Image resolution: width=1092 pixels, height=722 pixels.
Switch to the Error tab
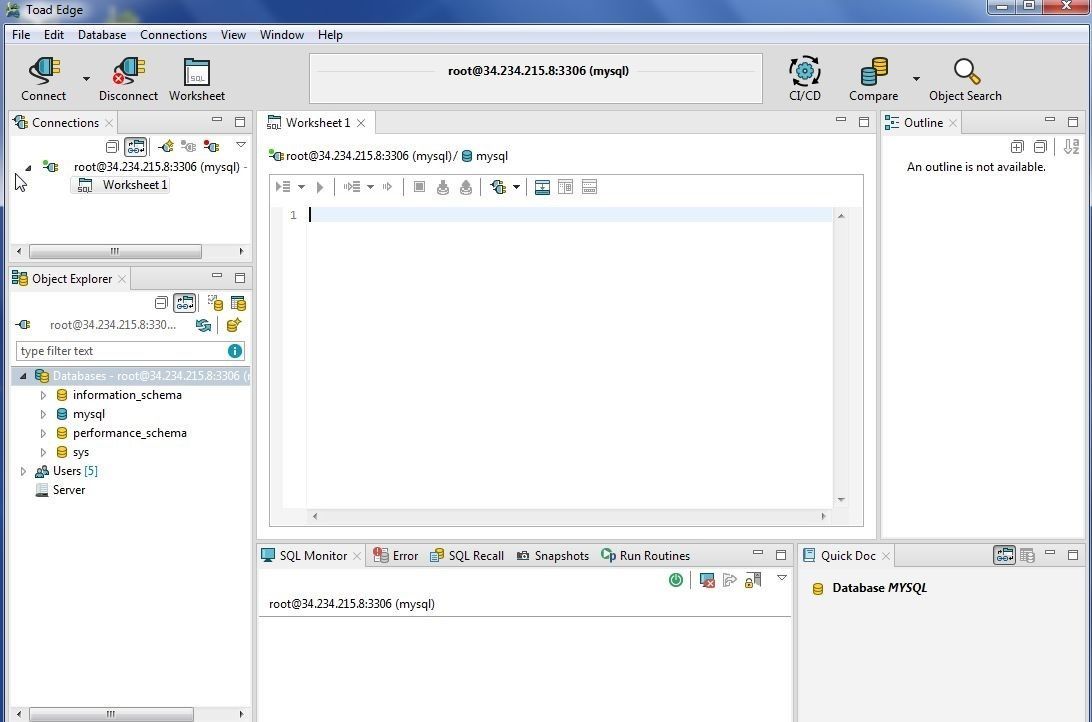pos(396,556)
